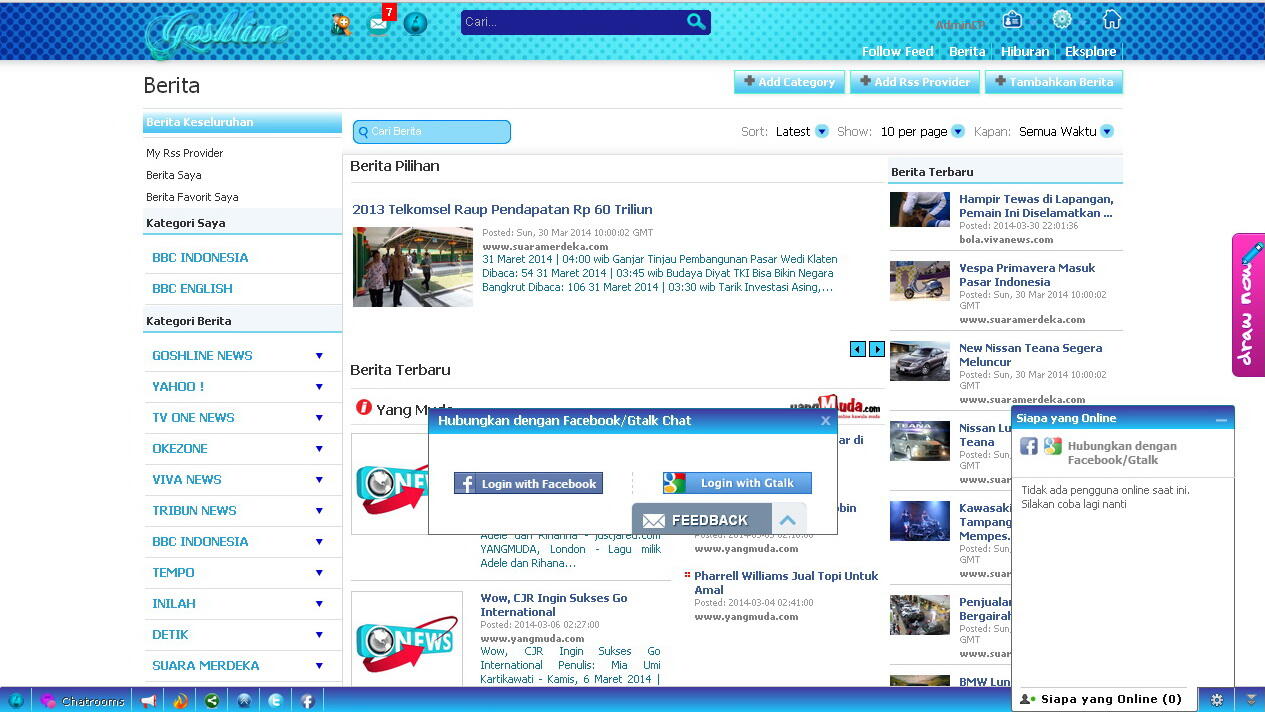Viewport: 1265px width, 712px height.
Task: Click the blue chevron-up icon in bottom bar
Action: [244, 701]
